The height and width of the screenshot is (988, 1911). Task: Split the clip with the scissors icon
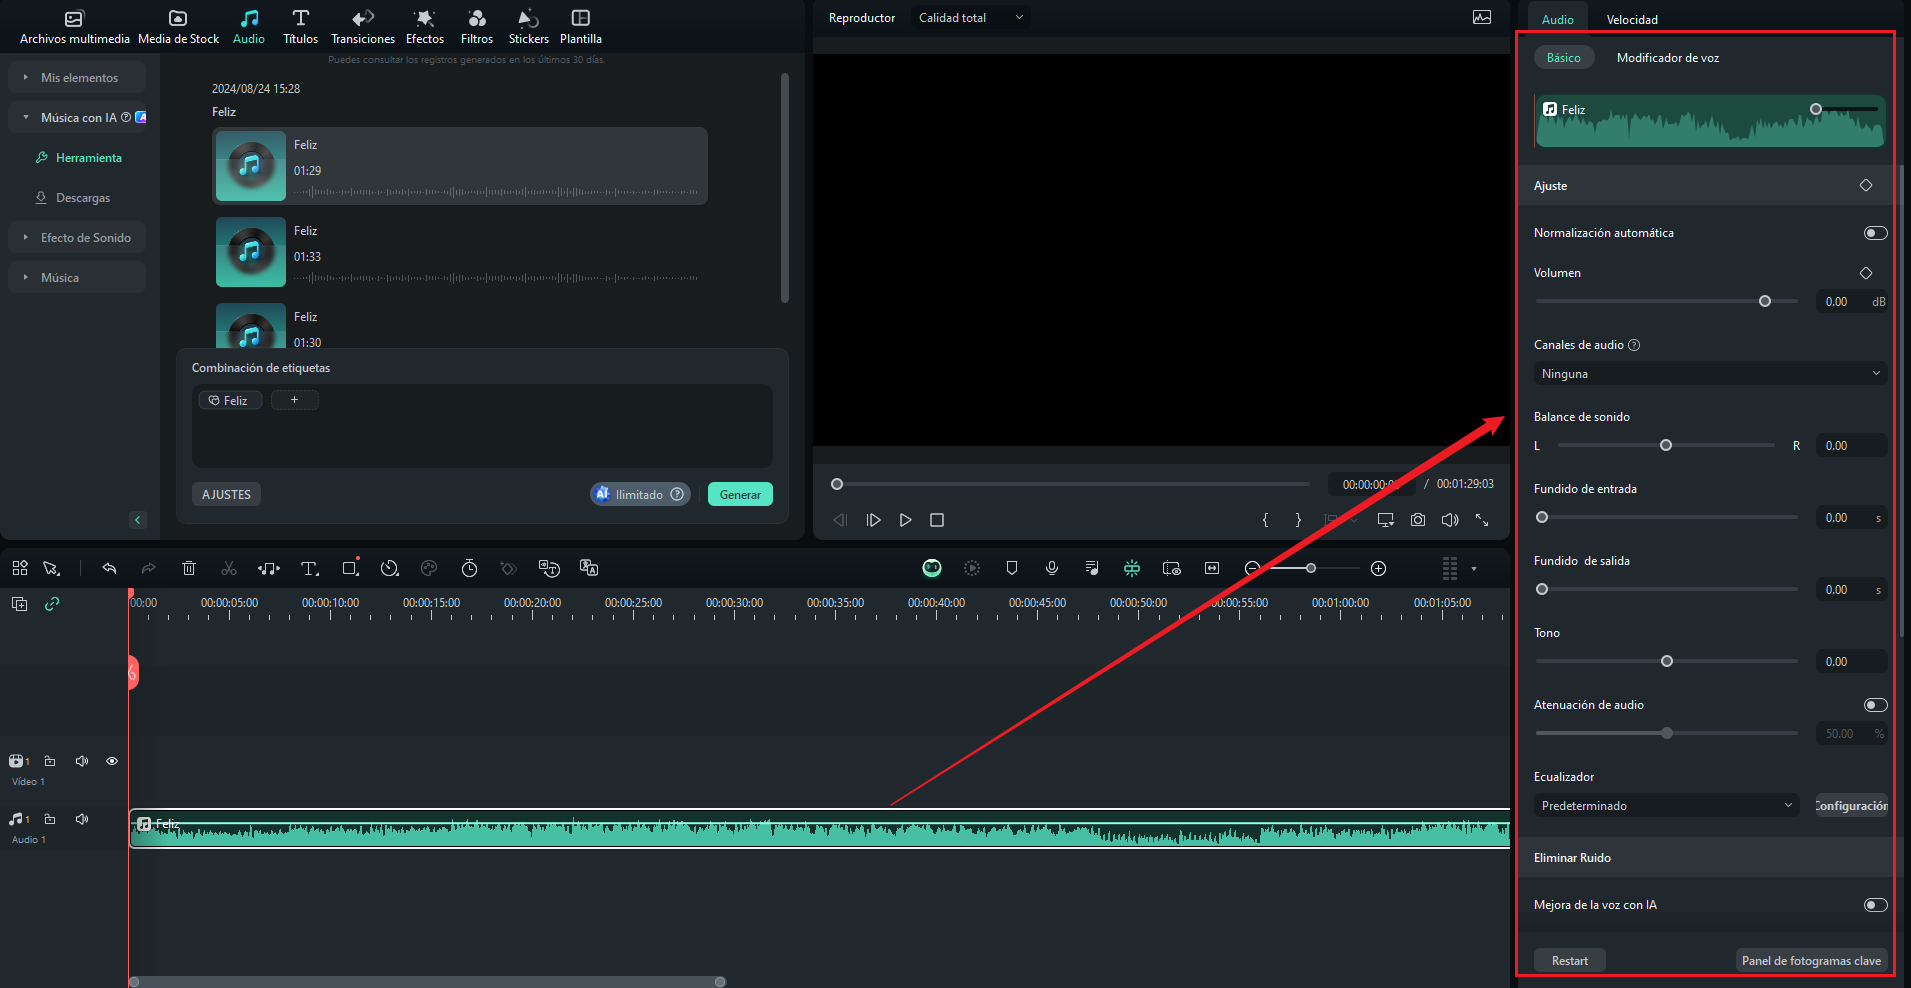229,568
